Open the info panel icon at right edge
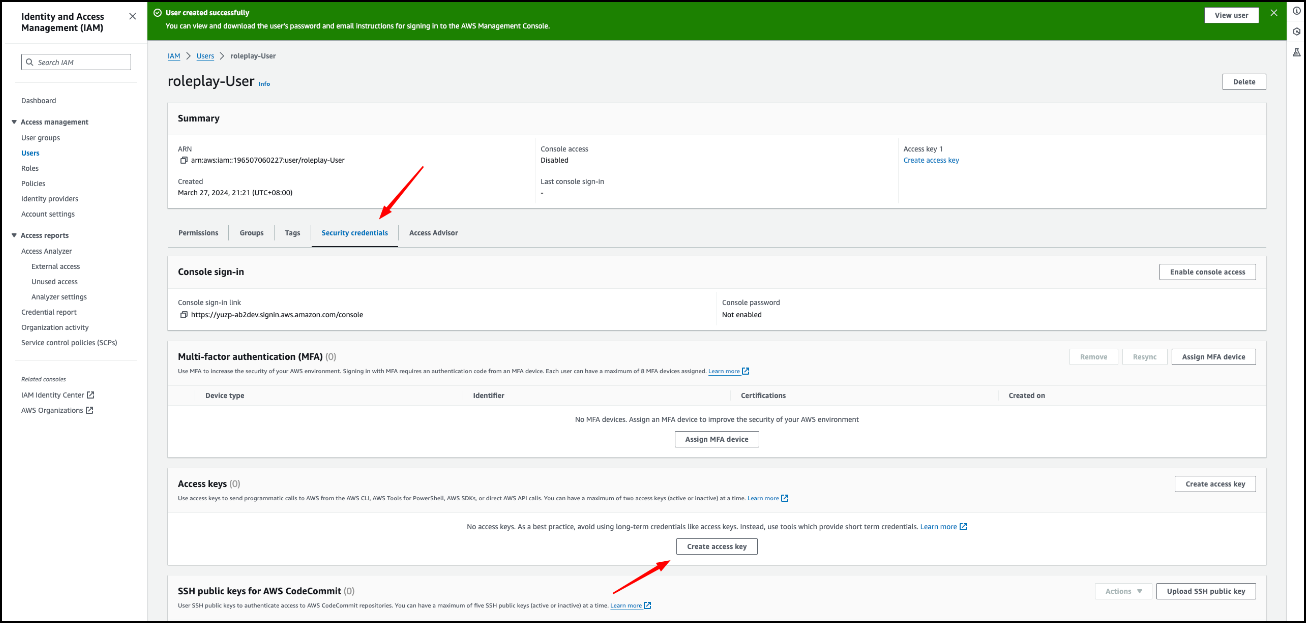The width and height of the screenshot is (1306, 623). pos(1297,11)
